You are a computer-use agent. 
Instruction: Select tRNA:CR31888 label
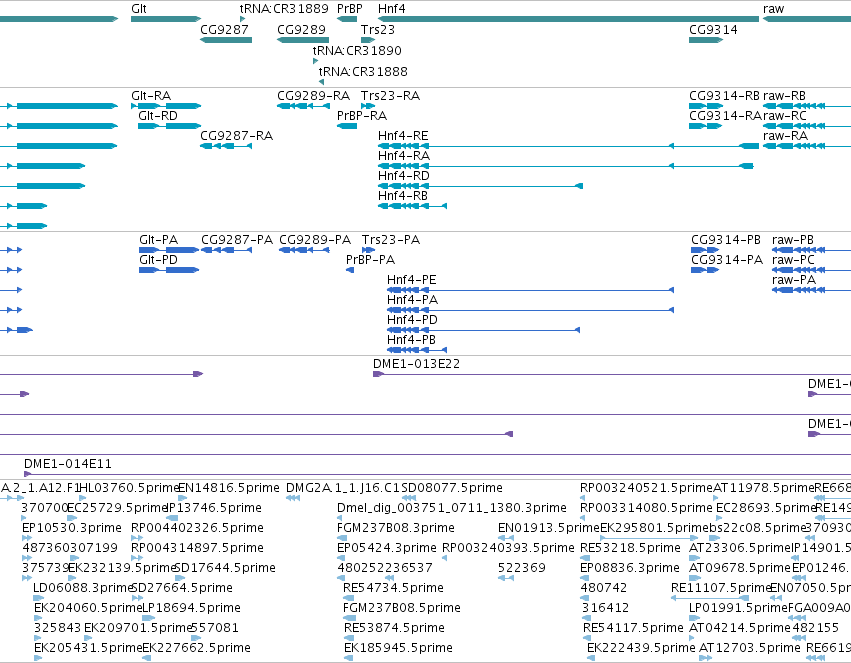point(363,72)
